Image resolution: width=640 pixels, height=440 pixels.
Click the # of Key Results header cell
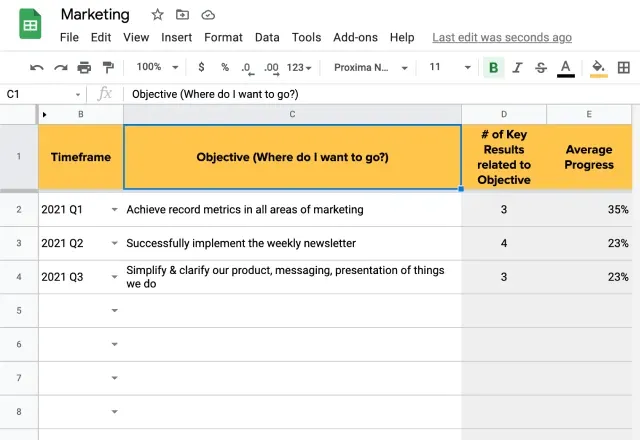coord(504,157)
